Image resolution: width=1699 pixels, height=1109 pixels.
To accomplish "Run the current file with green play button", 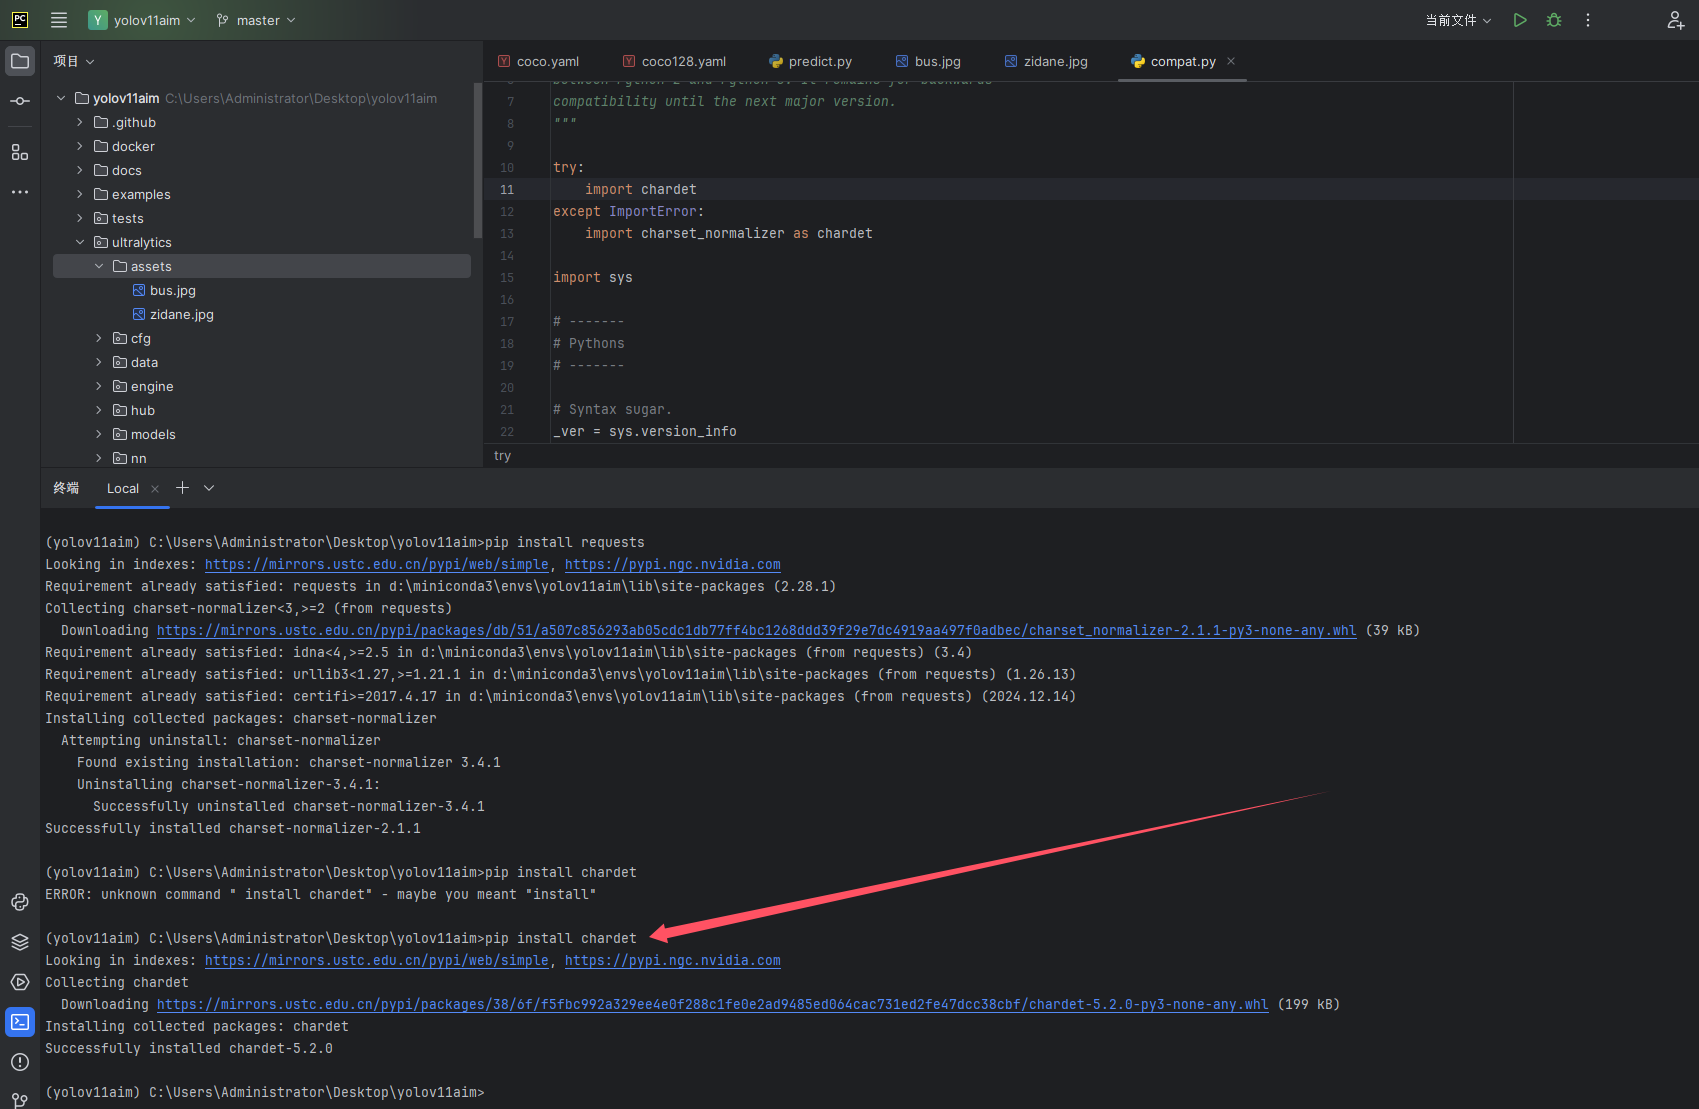I will coord(1519,20).
